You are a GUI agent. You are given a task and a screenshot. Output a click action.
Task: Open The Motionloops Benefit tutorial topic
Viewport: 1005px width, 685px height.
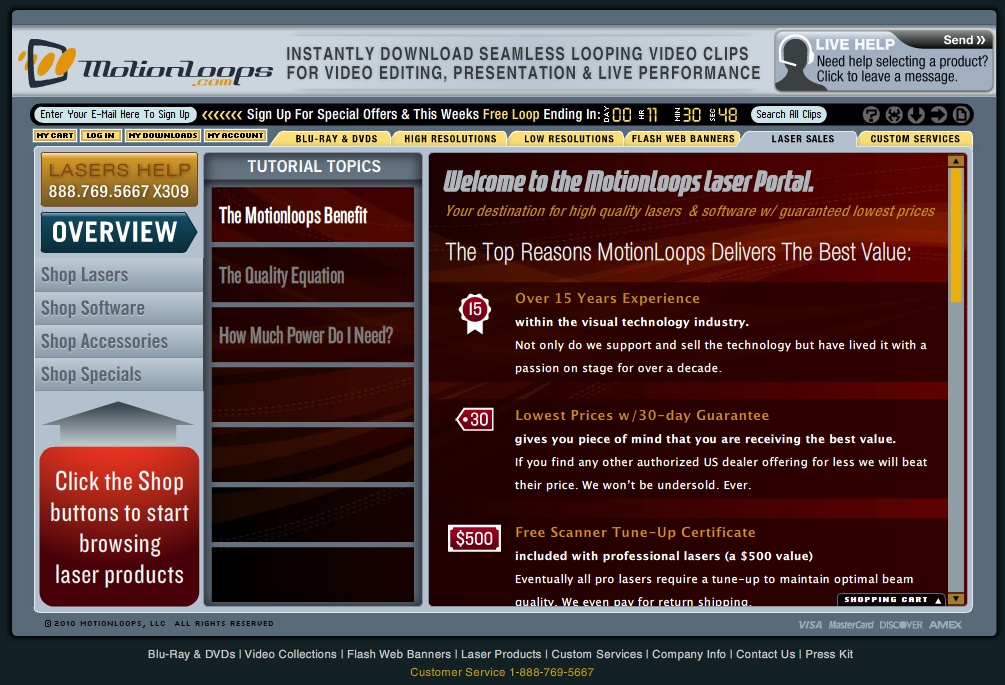[x=313, y=215]
